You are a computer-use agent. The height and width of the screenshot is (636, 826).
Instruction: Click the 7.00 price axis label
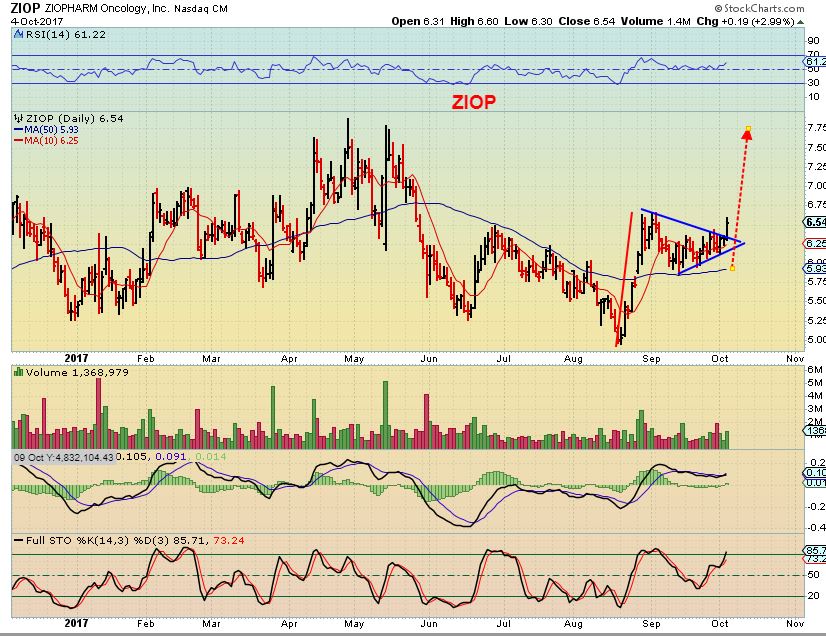tap(816, 185)
